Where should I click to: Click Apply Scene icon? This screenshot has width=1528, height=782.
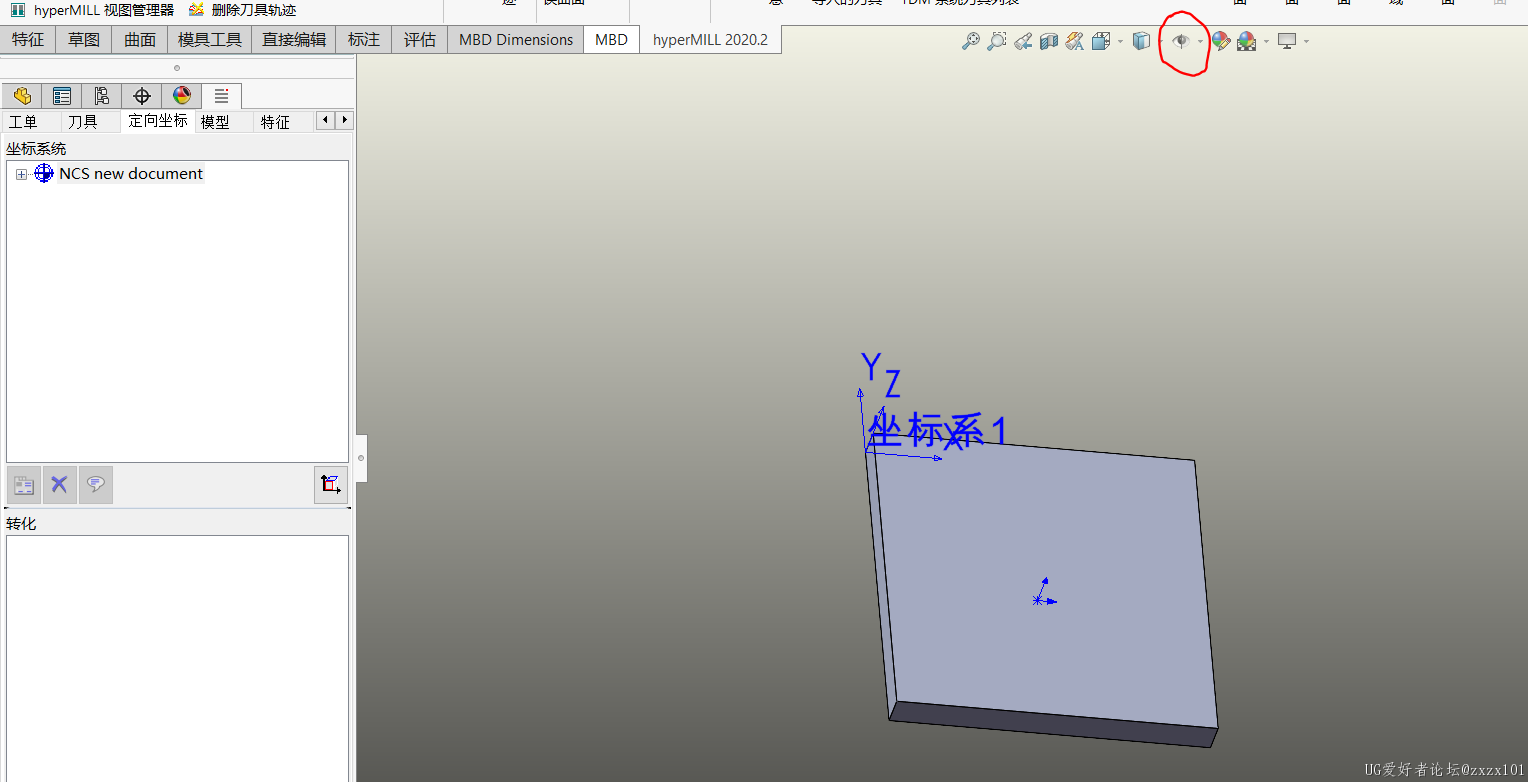point(1247,41)
